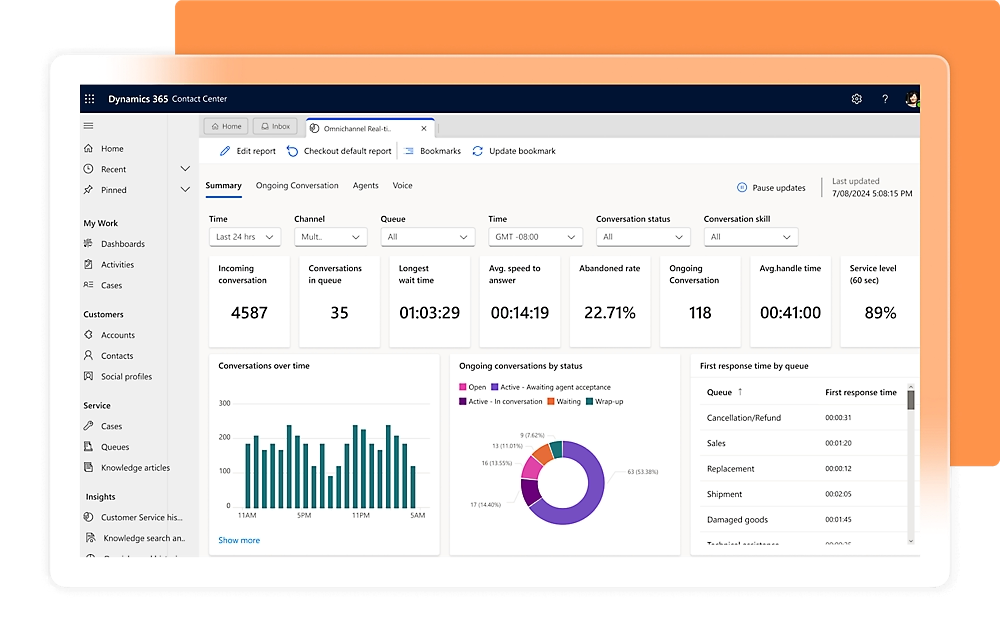
Task: Open the app launcher waffle icon
Action: 90,99
